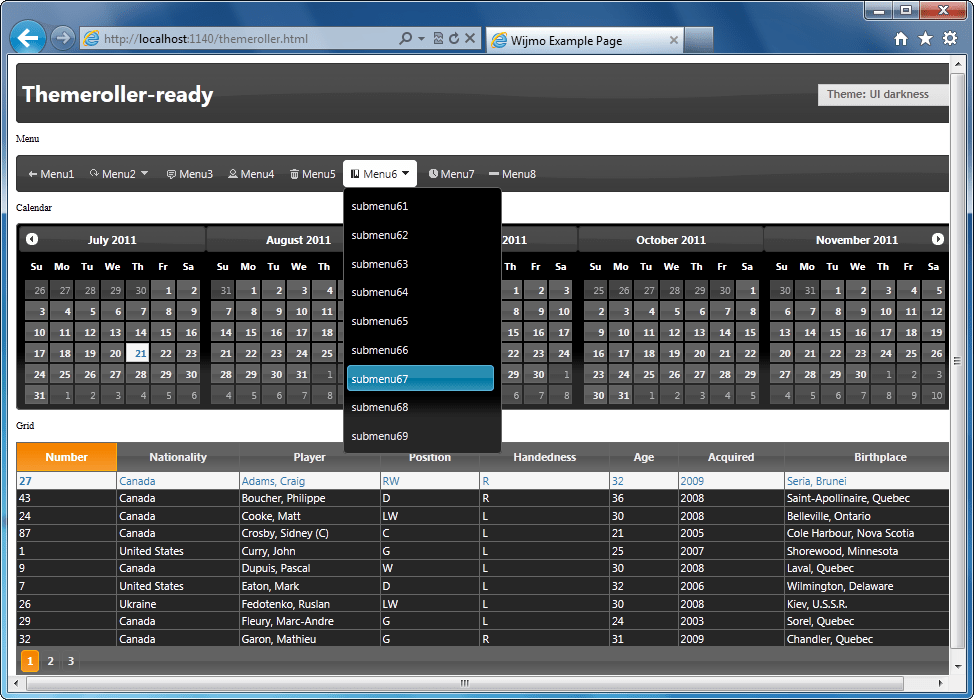Go to next month in calendar
The image size is (974, 700).
[937, 239]
